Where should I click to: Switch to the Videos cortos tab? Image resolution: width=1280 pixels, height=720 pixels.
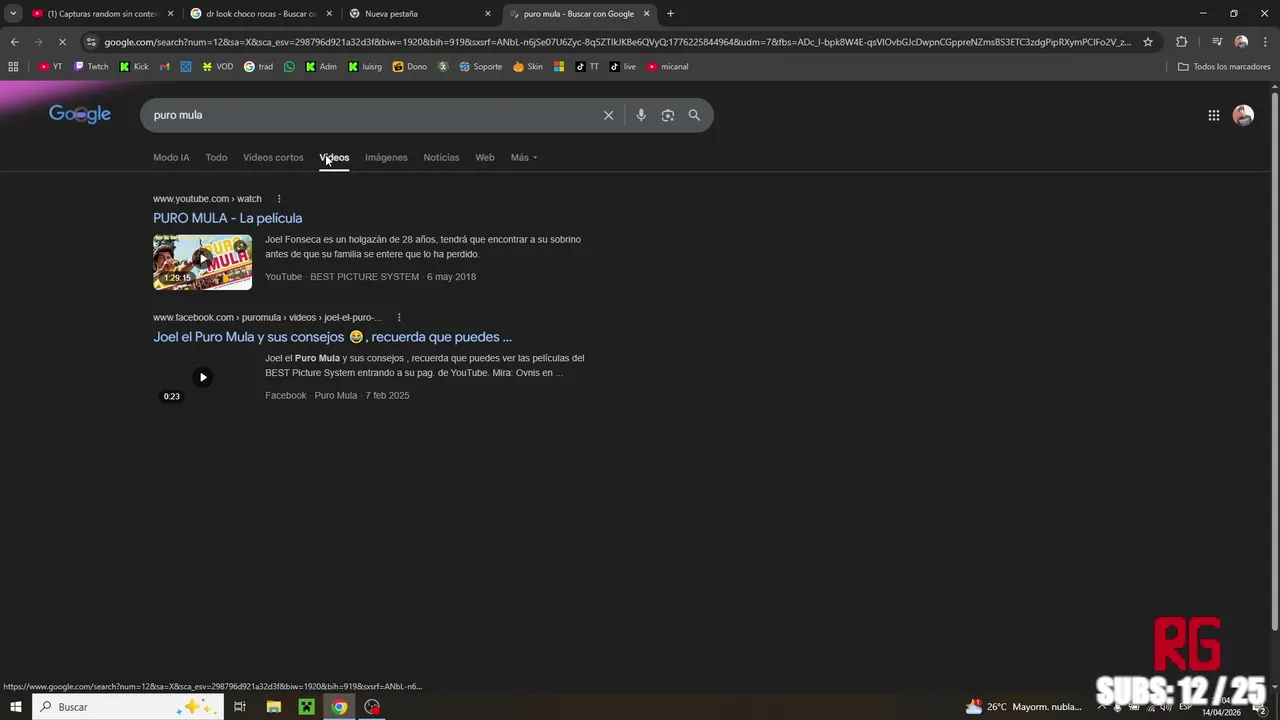click(x=273, y=157)
